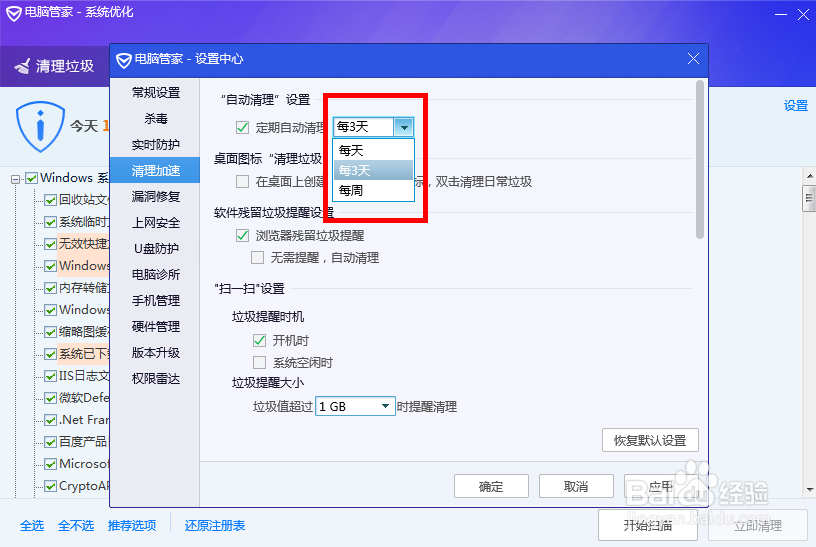Image resolution: width=816 pixels, height=547 pixels.
Task: Click the main window scrollbar down arrow
Action: point(809,489)
